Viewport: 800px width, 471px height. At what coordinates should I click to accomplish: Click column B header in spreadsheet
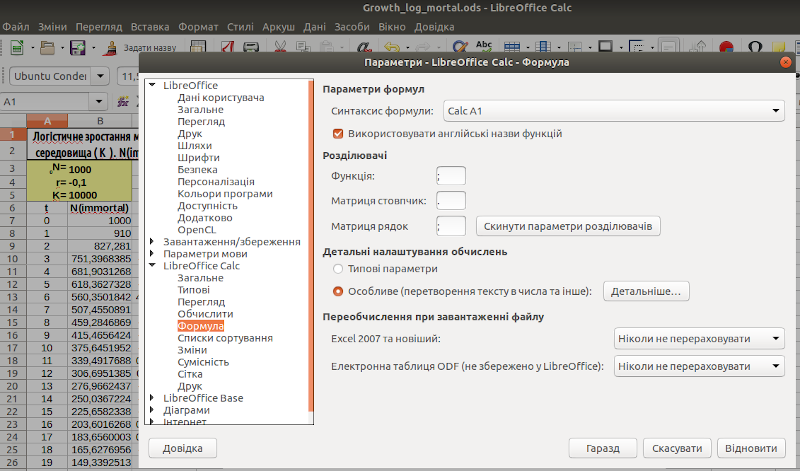point(100,121)
